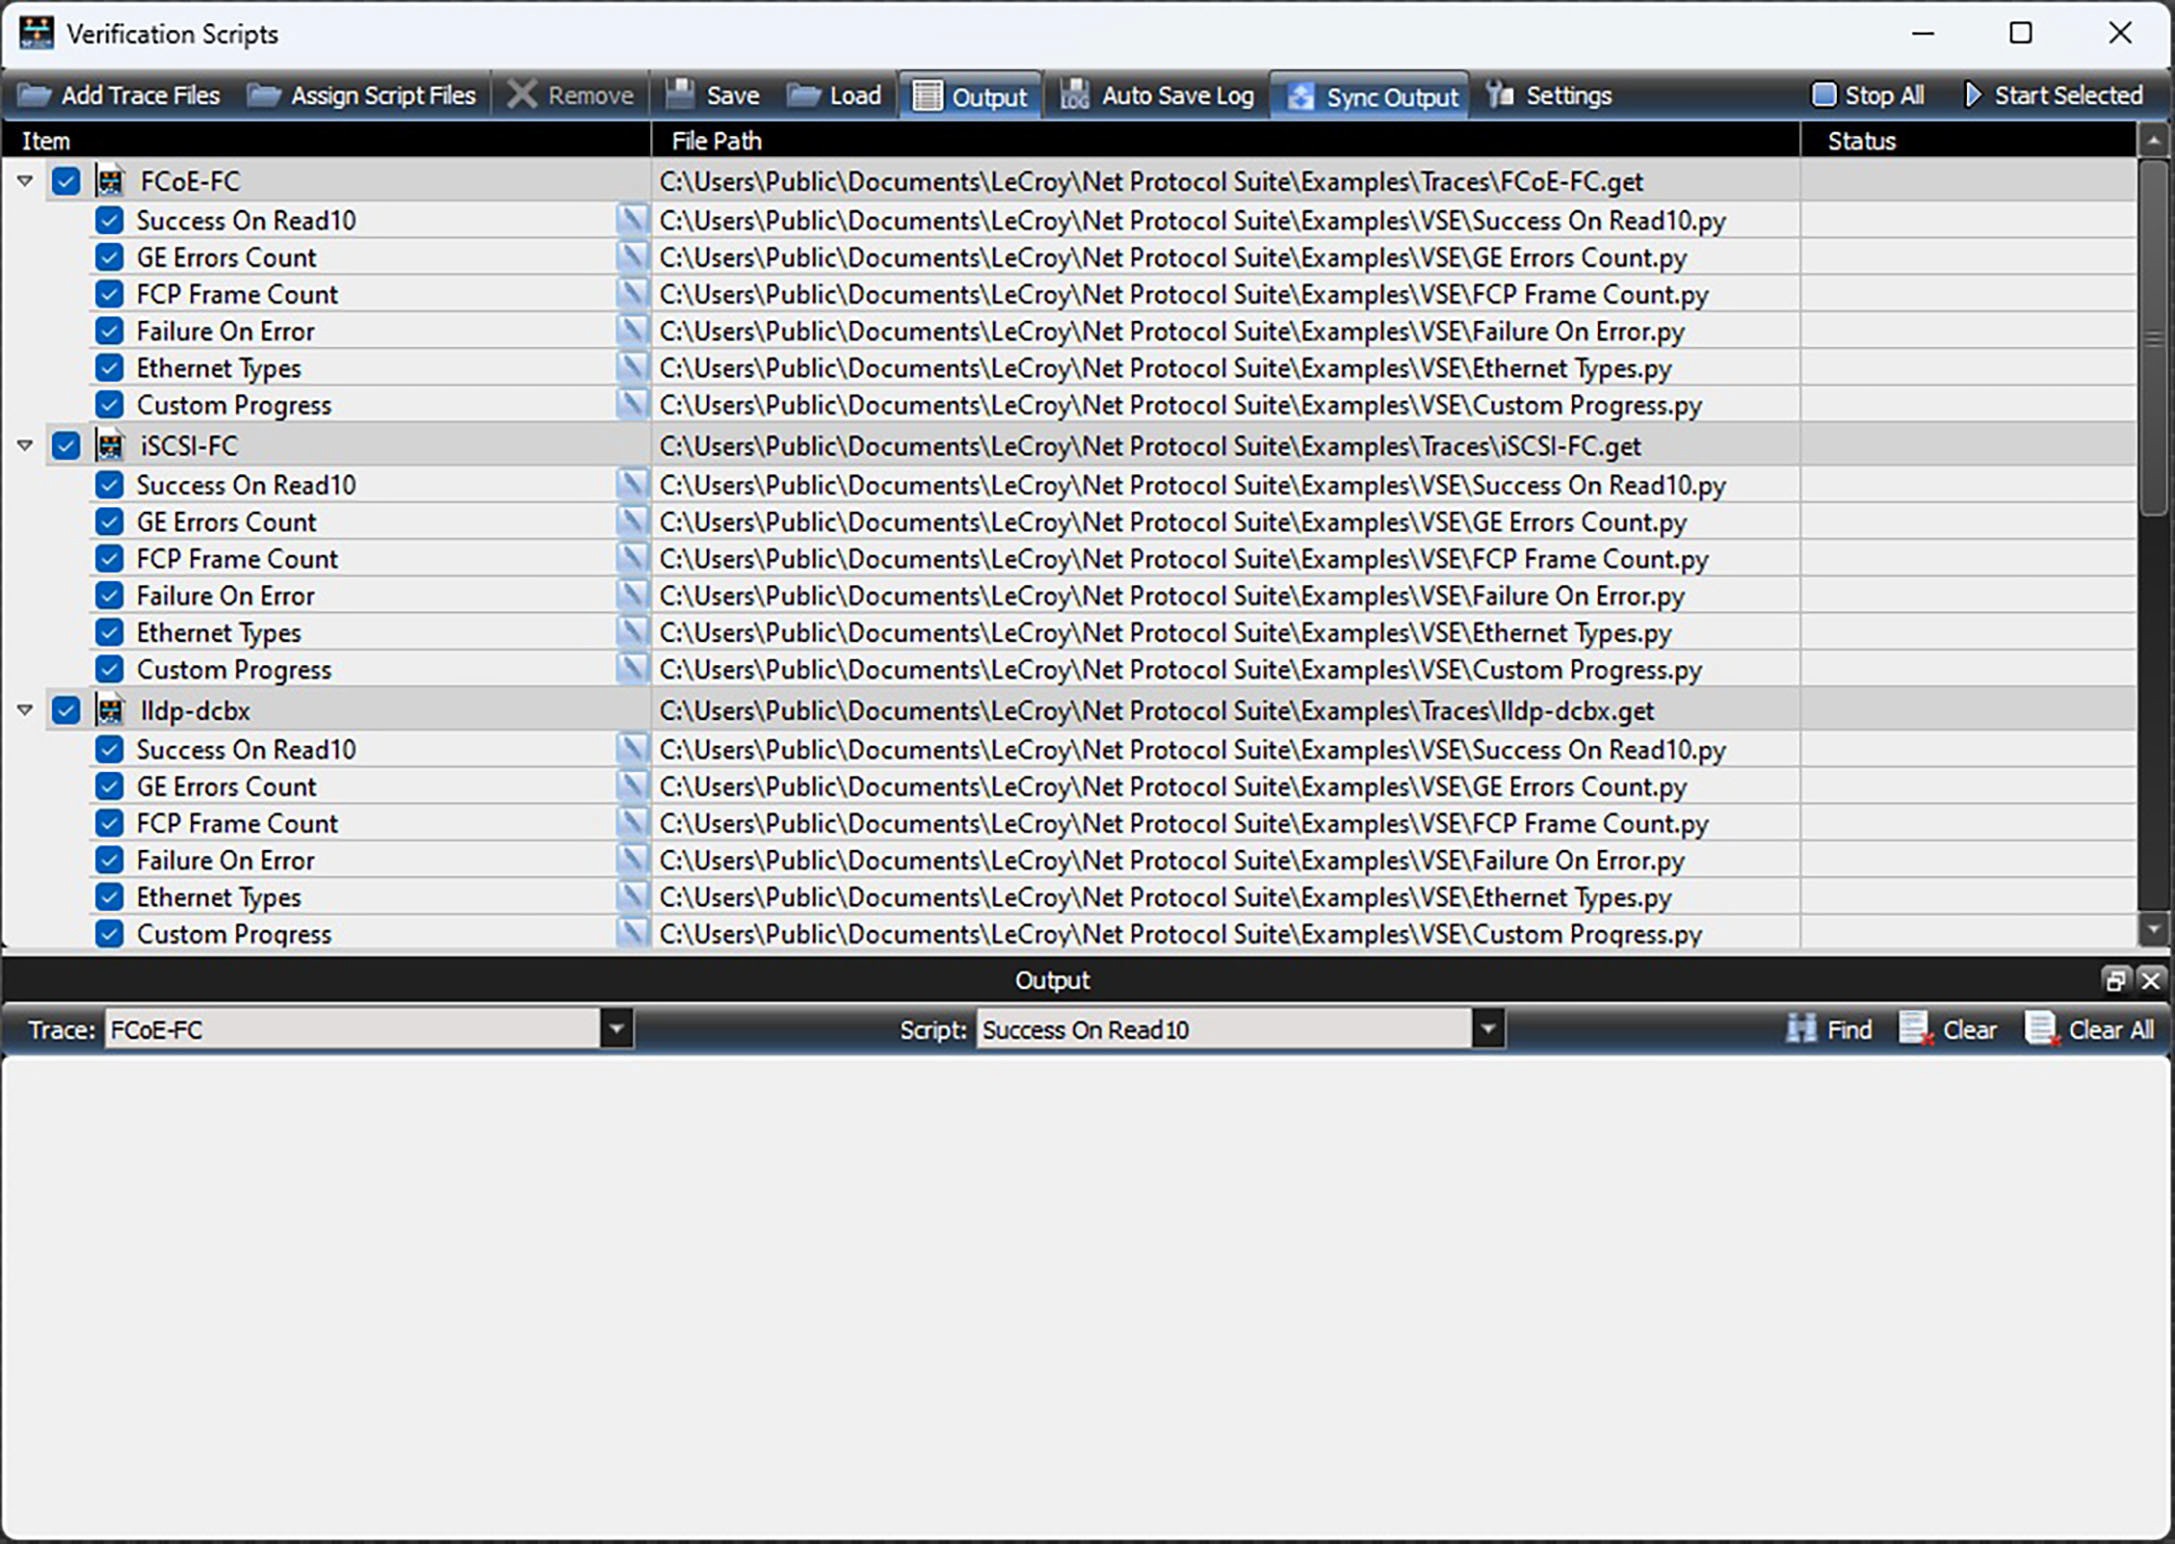Click the Settings tools icon
This screenshot has height=1544, width=2175.
[1500, 95]
